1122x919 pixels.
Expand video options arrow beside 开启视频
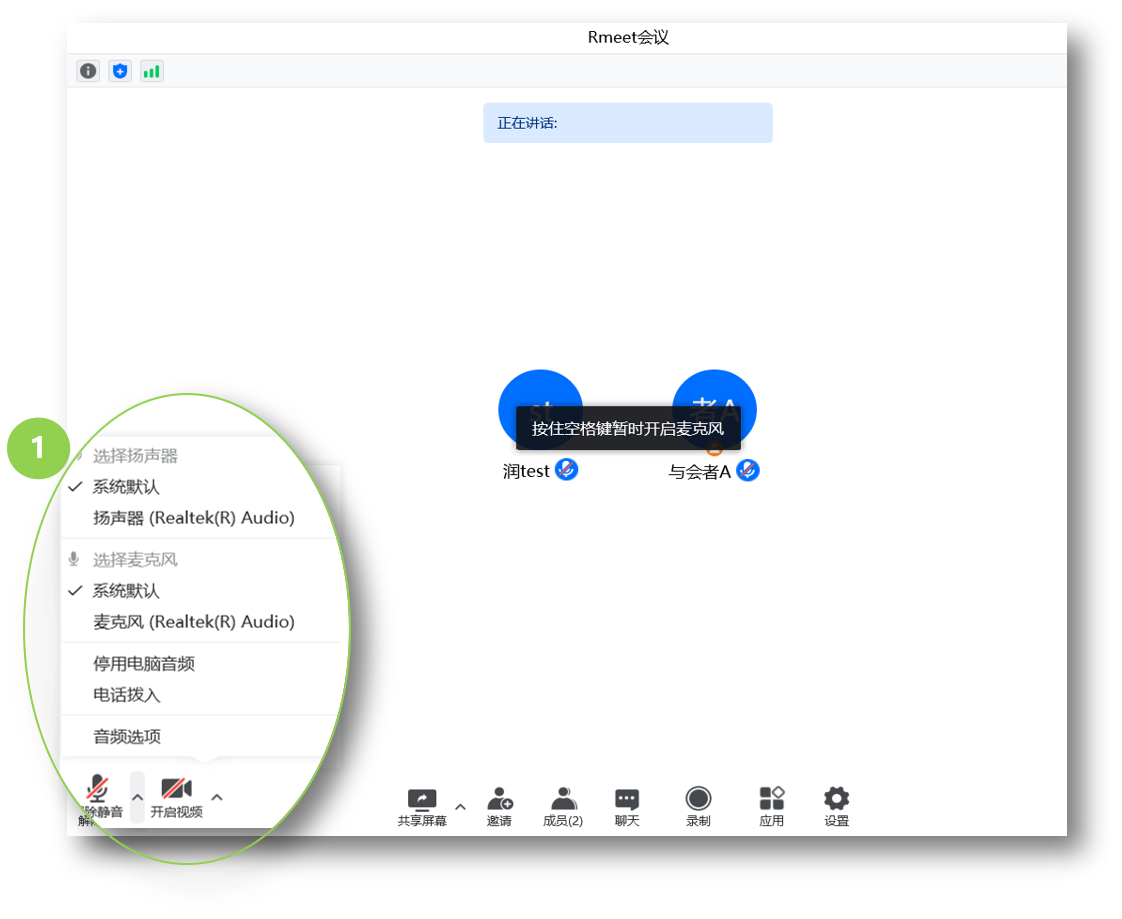coord(217,797)
